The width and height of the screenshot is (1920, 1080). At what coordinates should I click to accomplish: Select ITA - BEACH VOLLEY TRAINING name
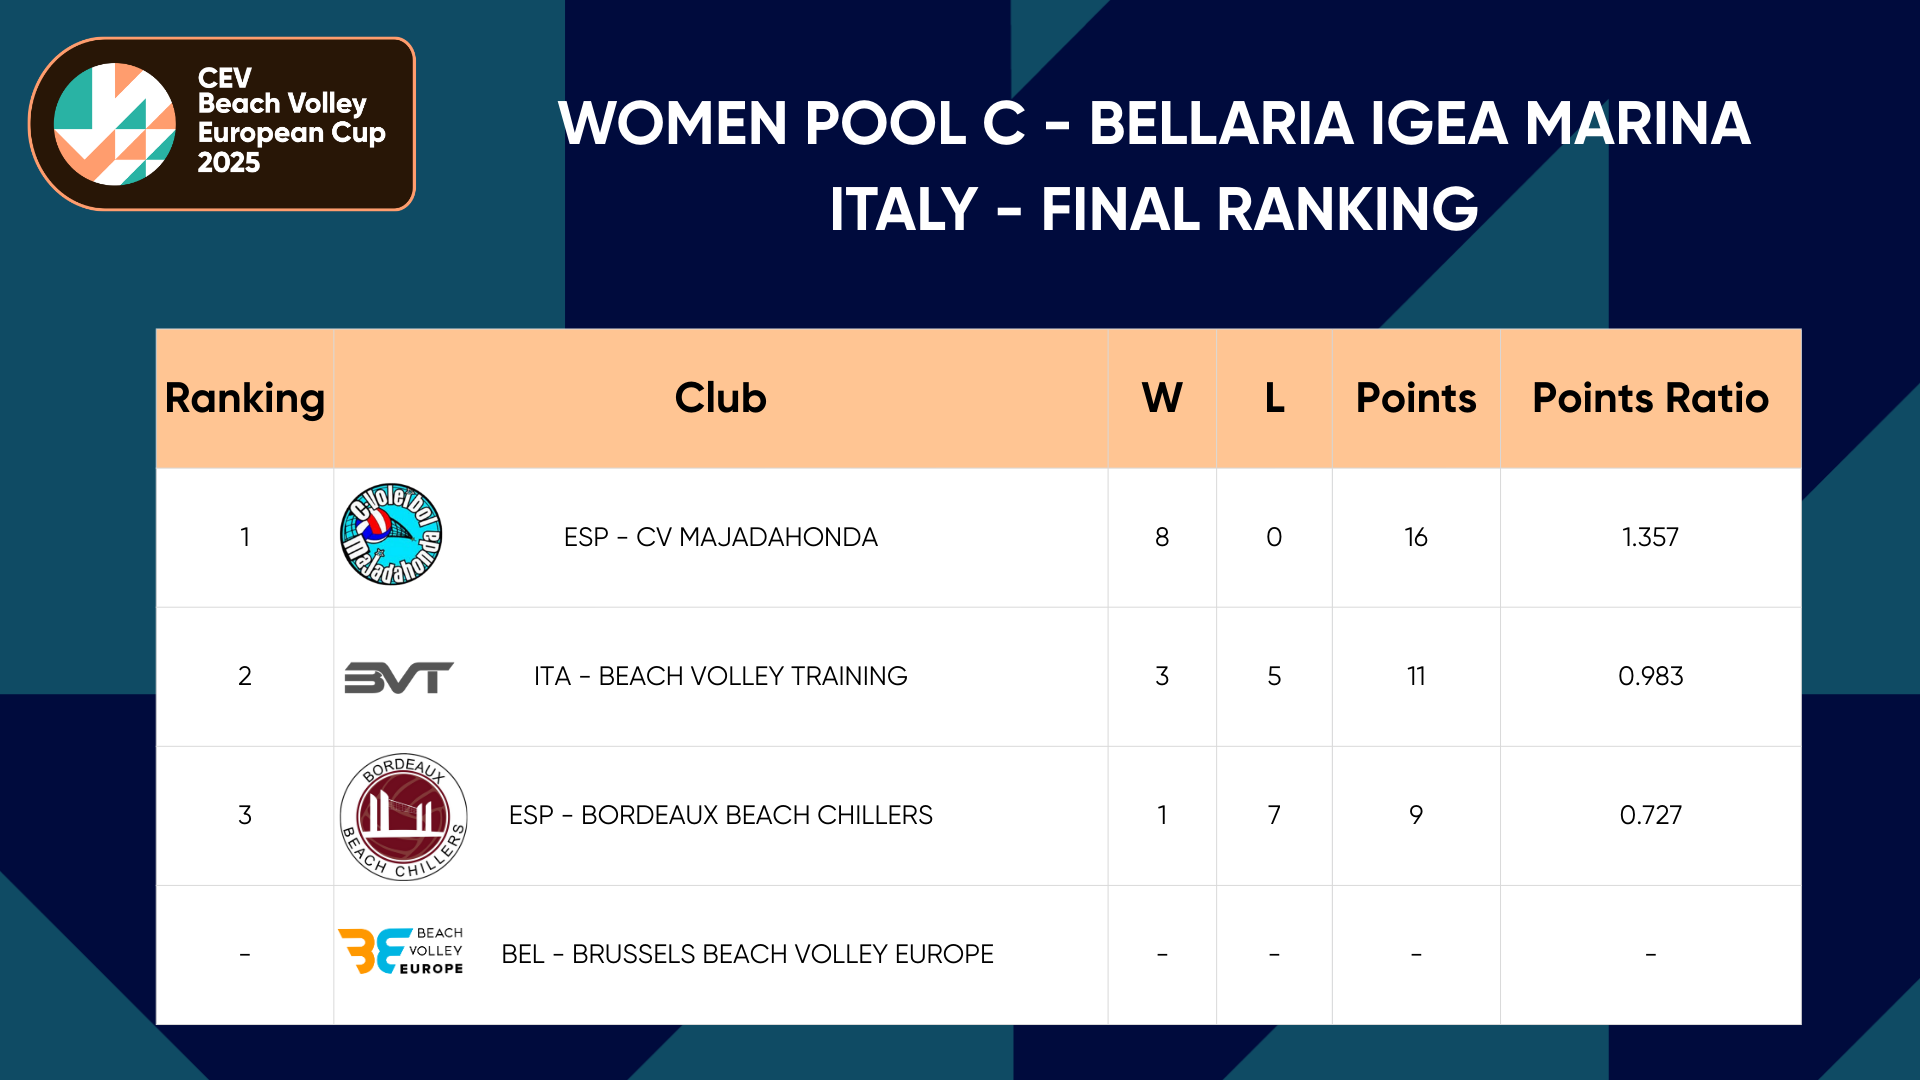tap(720, 676)
